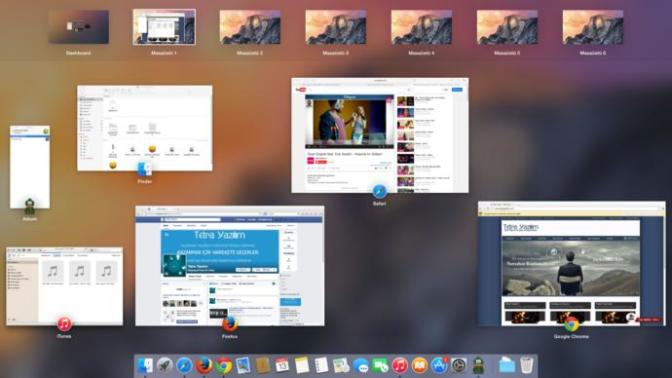Open the Trash in the Dock
672x378 pixels.
click(526, 366)
